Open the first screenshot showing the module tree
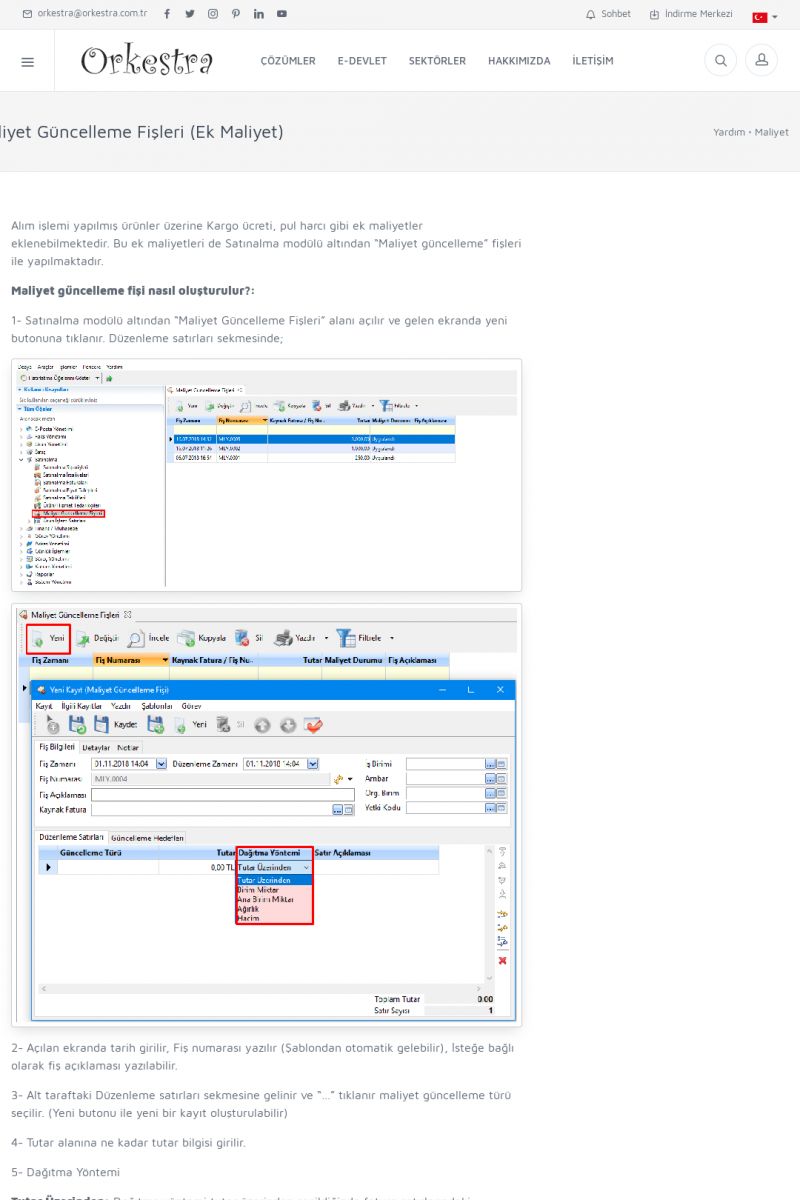The height and width of the screenshot is (1200, 800). pyautogui.click(x=266, y=474)
